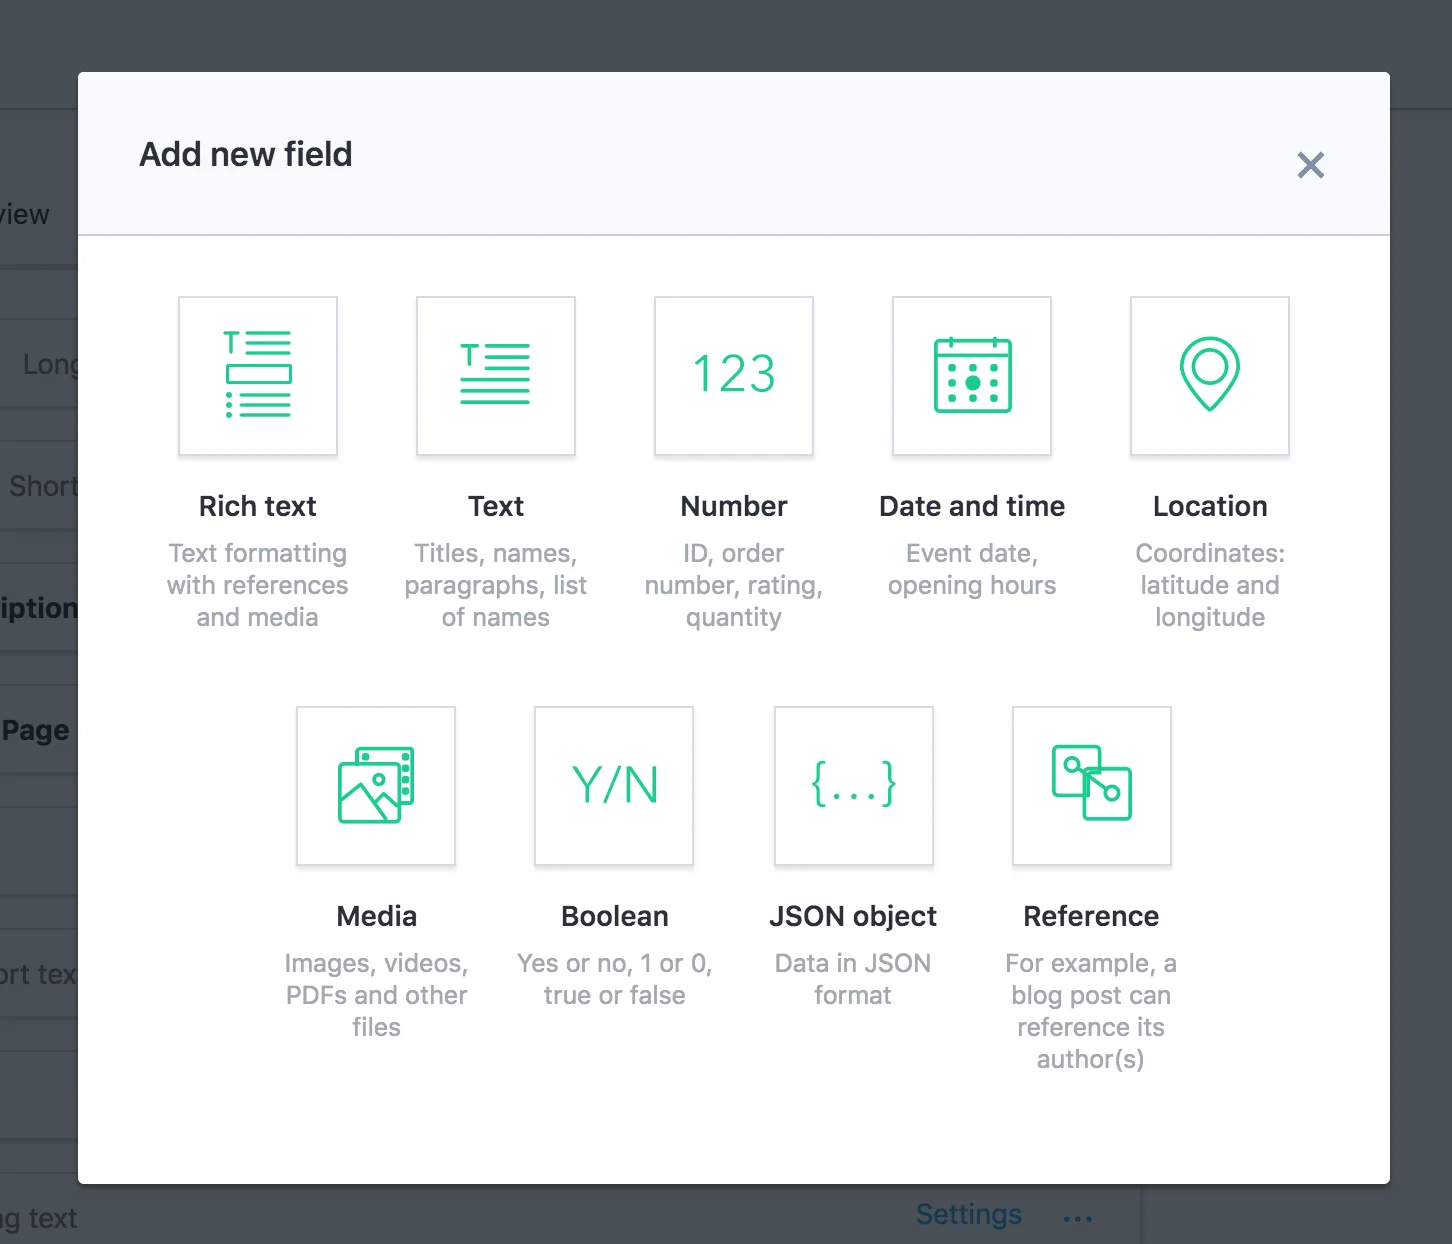Image resolution: width=1452 pixels, height=1244 pixels.
Task: Click the Date and time label
Action: click(972, 506)
